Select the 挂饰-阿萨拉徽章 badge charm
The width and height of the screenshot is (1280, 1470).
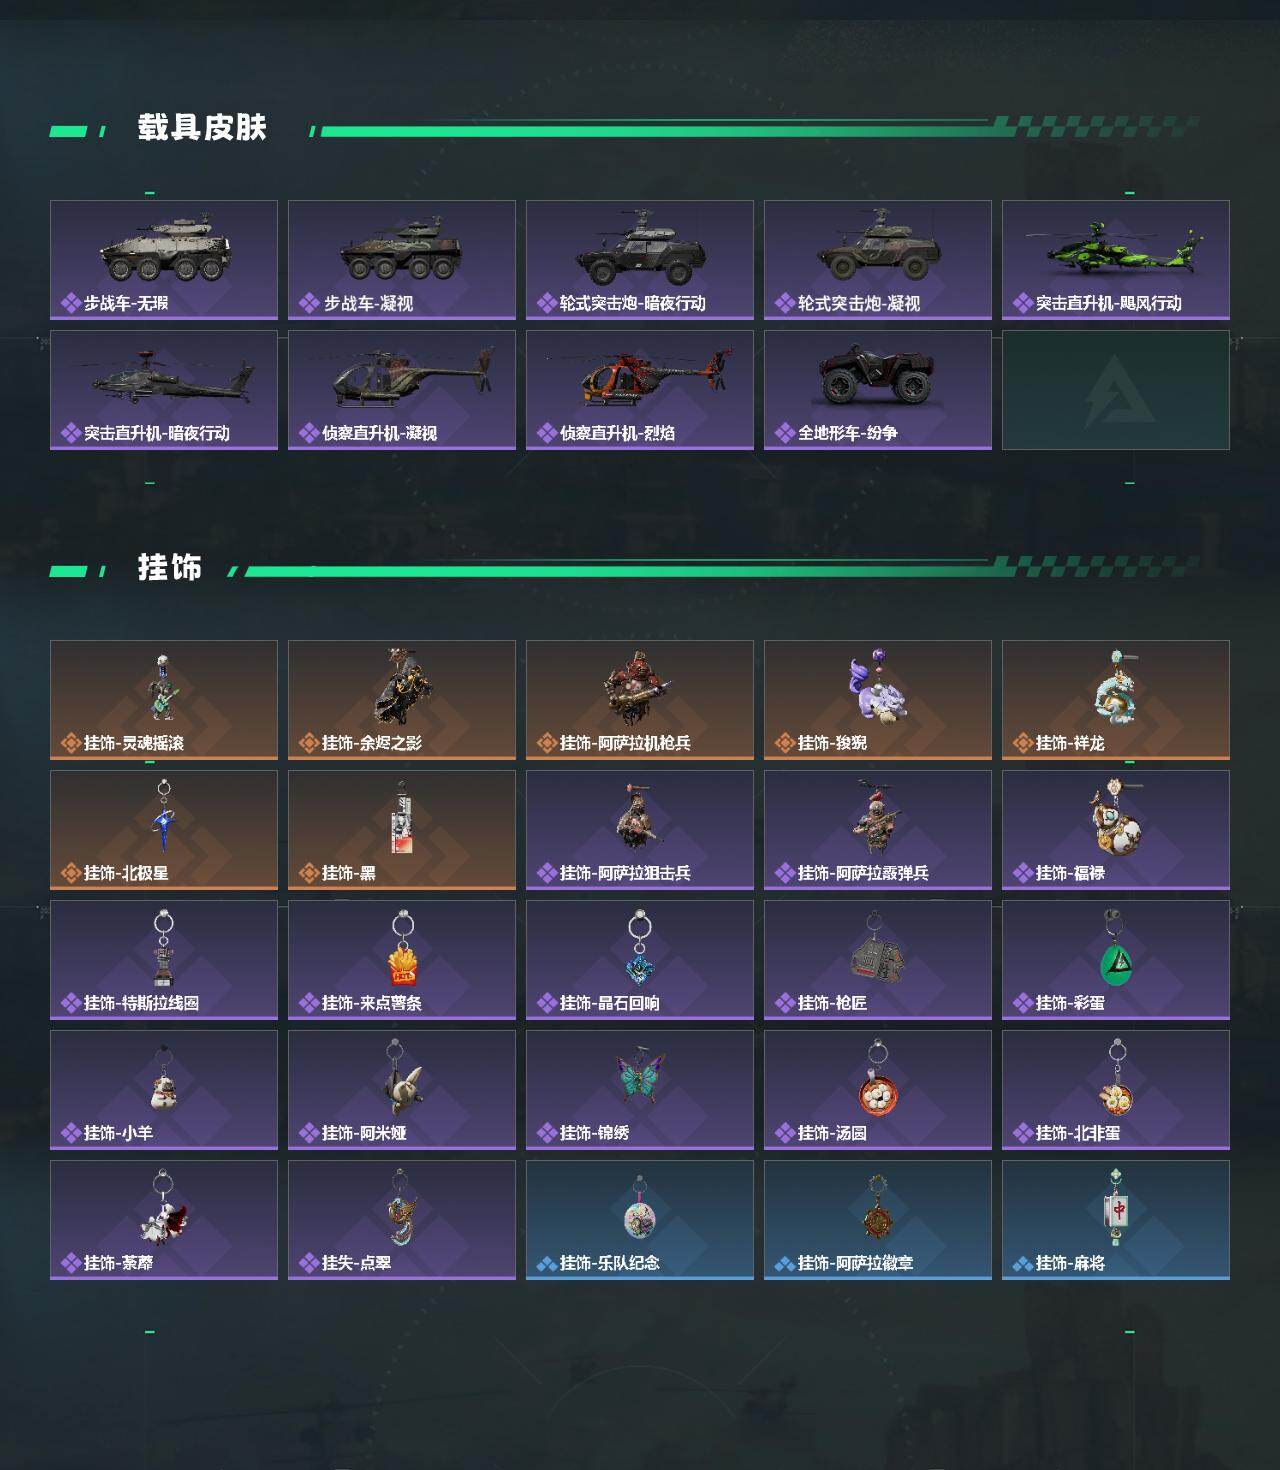878,1220
